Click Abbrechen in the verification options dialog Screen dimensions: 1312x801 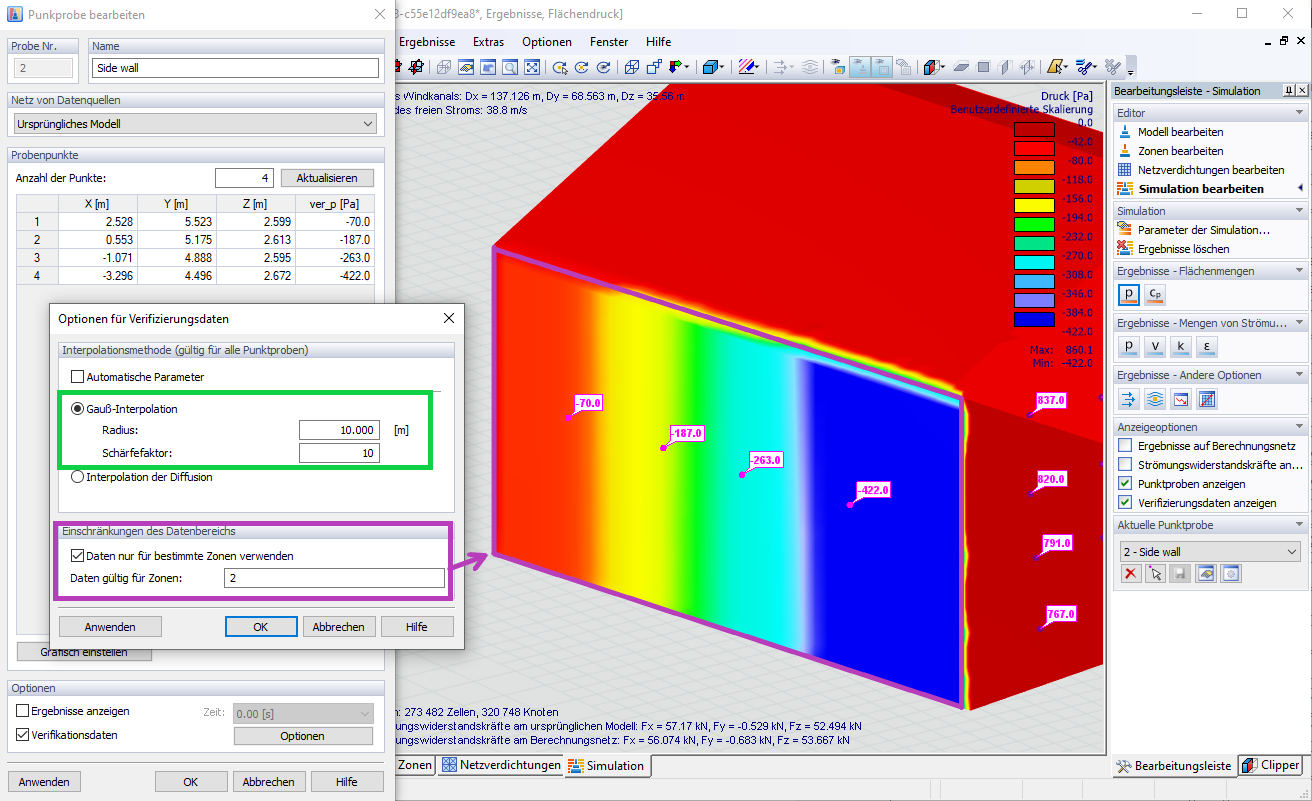(x=339, y=627)
